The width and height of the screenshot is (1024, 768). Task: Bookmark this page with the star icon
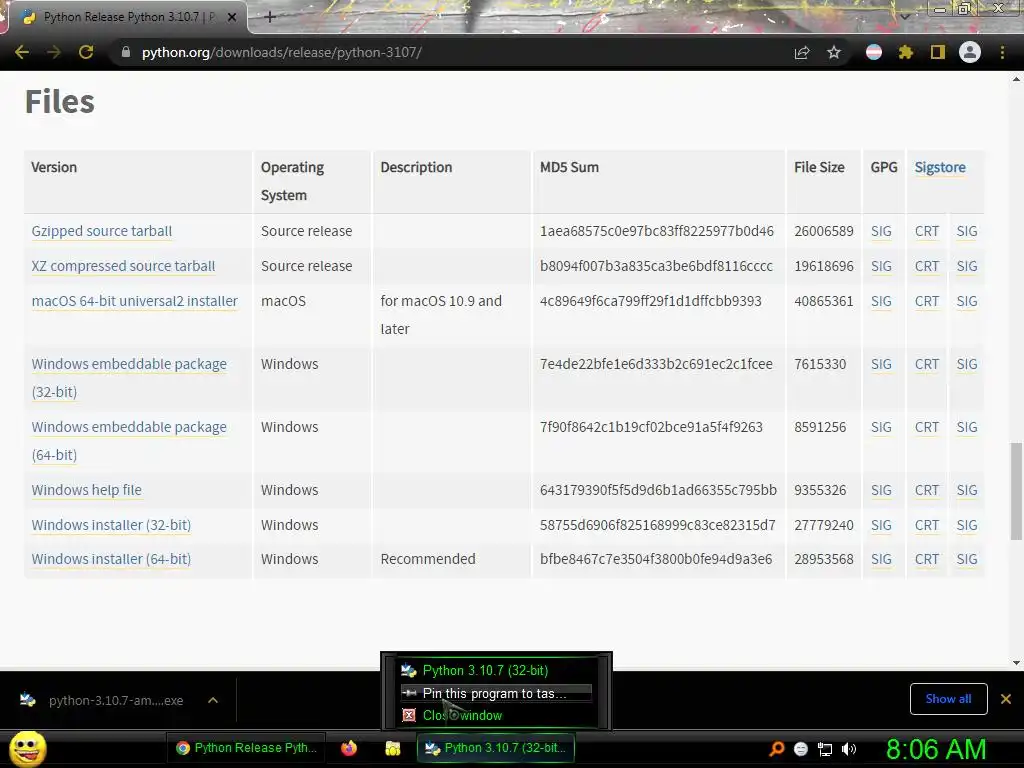click(x=834, y=52)
